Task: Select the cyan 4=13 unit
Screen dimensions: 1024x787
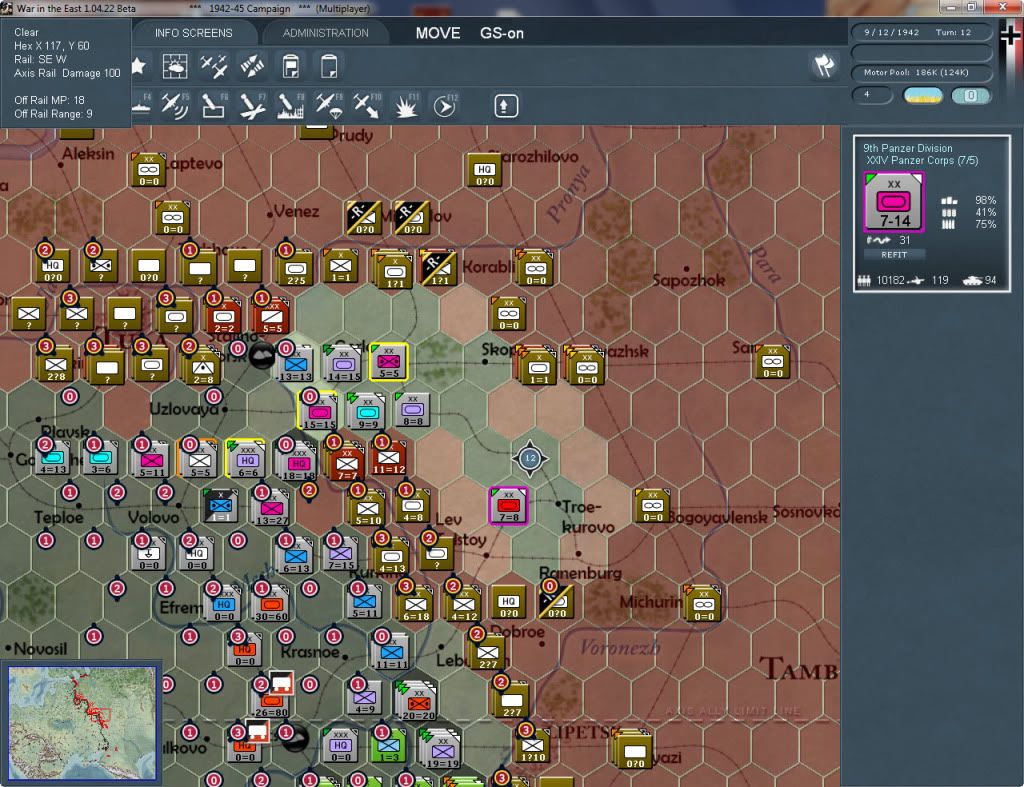Action: pos(52,457)
